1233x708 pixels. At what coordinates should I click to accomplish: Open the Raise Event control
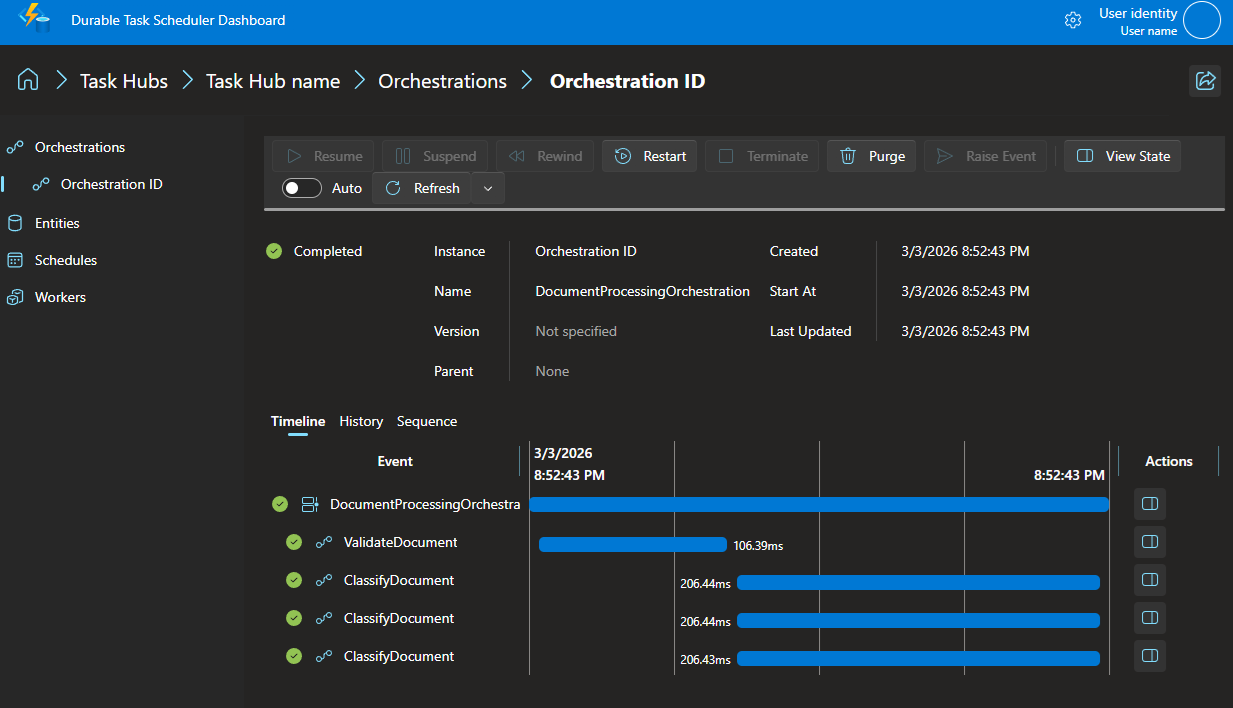coord(985,155)
